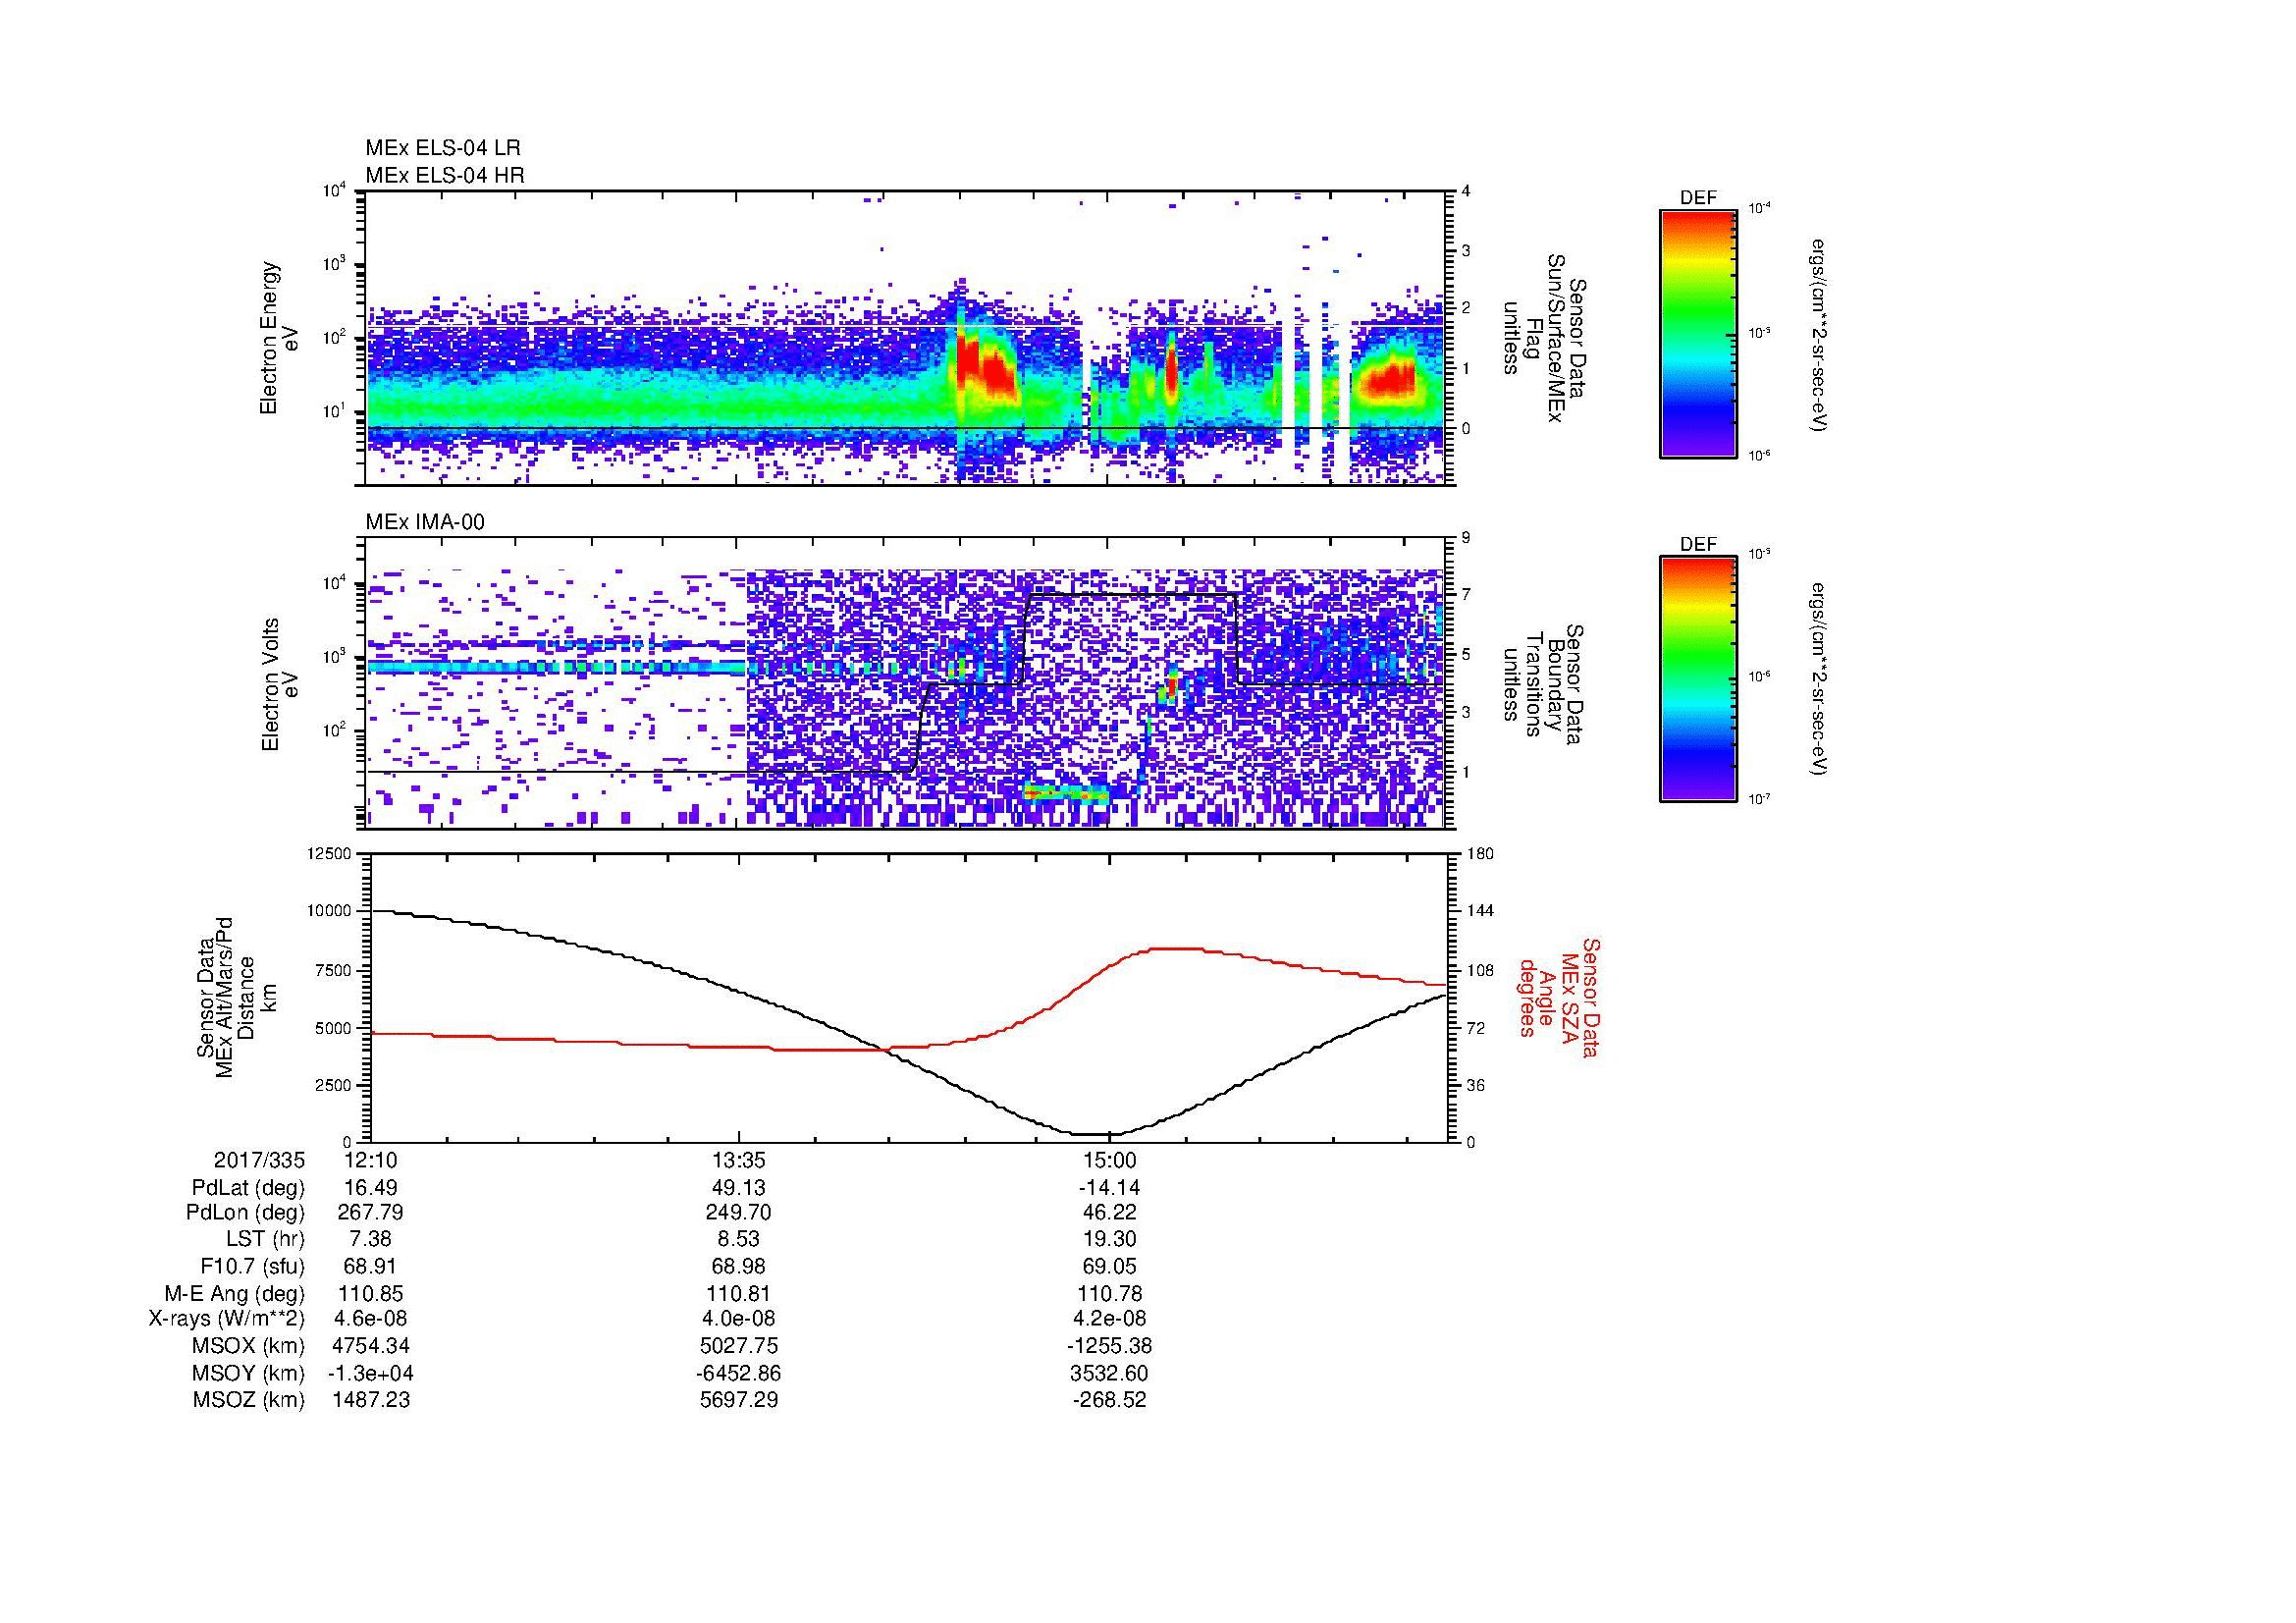Click the 'MEx ELS-04 HR' panel title
The image size is (2296, 1623).
[x=445, y=175]
